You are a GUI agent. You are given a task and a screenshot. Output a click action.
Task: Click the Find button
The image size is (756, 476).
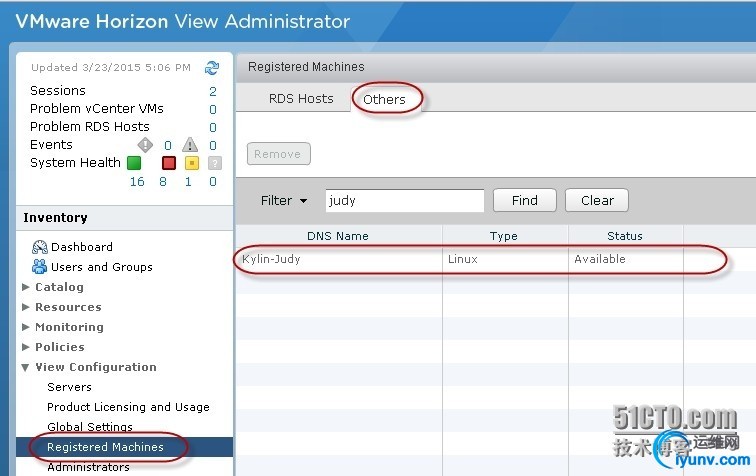tap(525, 200)
